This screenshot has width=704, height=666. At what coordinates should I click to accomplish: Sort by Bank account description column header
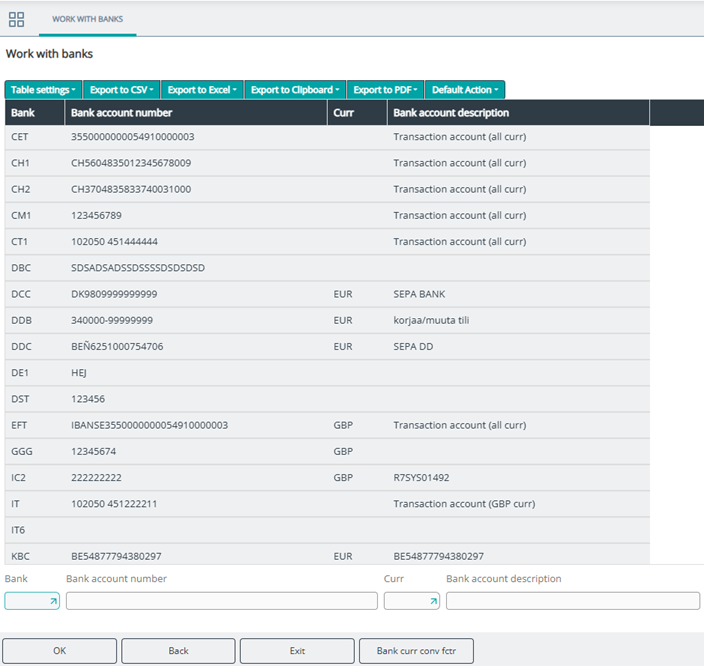pos(518,113)
